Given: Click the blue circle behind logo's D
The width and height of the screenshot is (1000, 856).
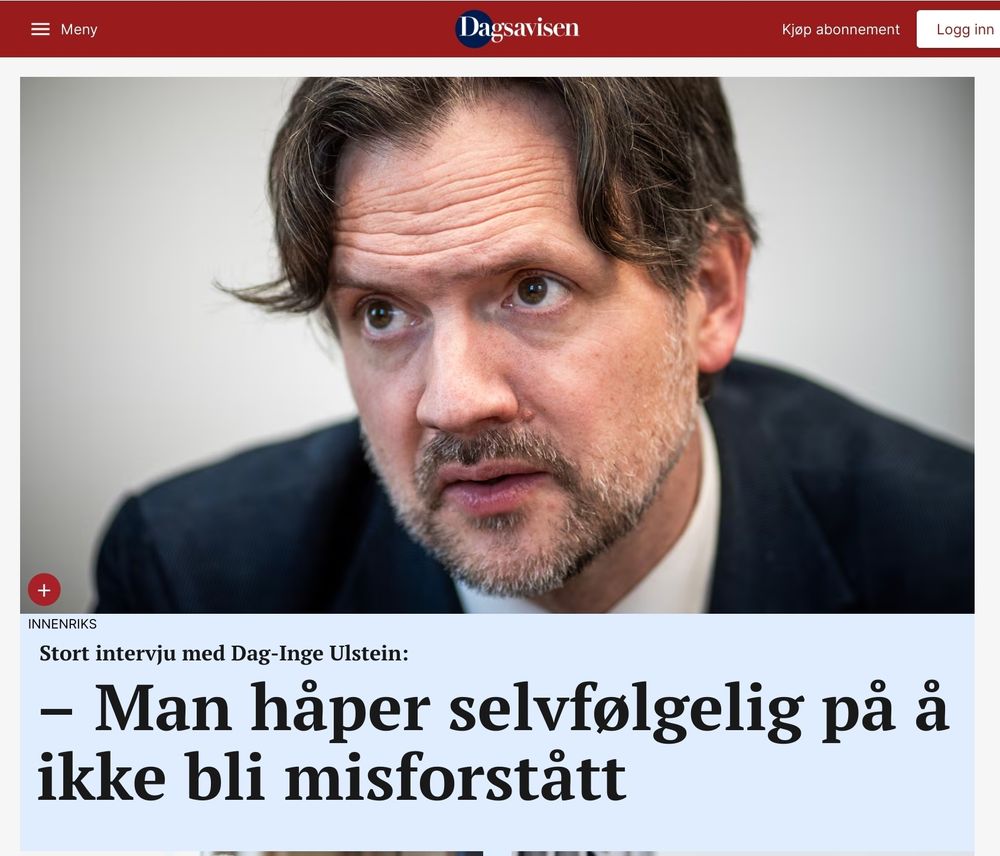Looking at the screenshot, I should pyautogui.click(x=474, y=29).
